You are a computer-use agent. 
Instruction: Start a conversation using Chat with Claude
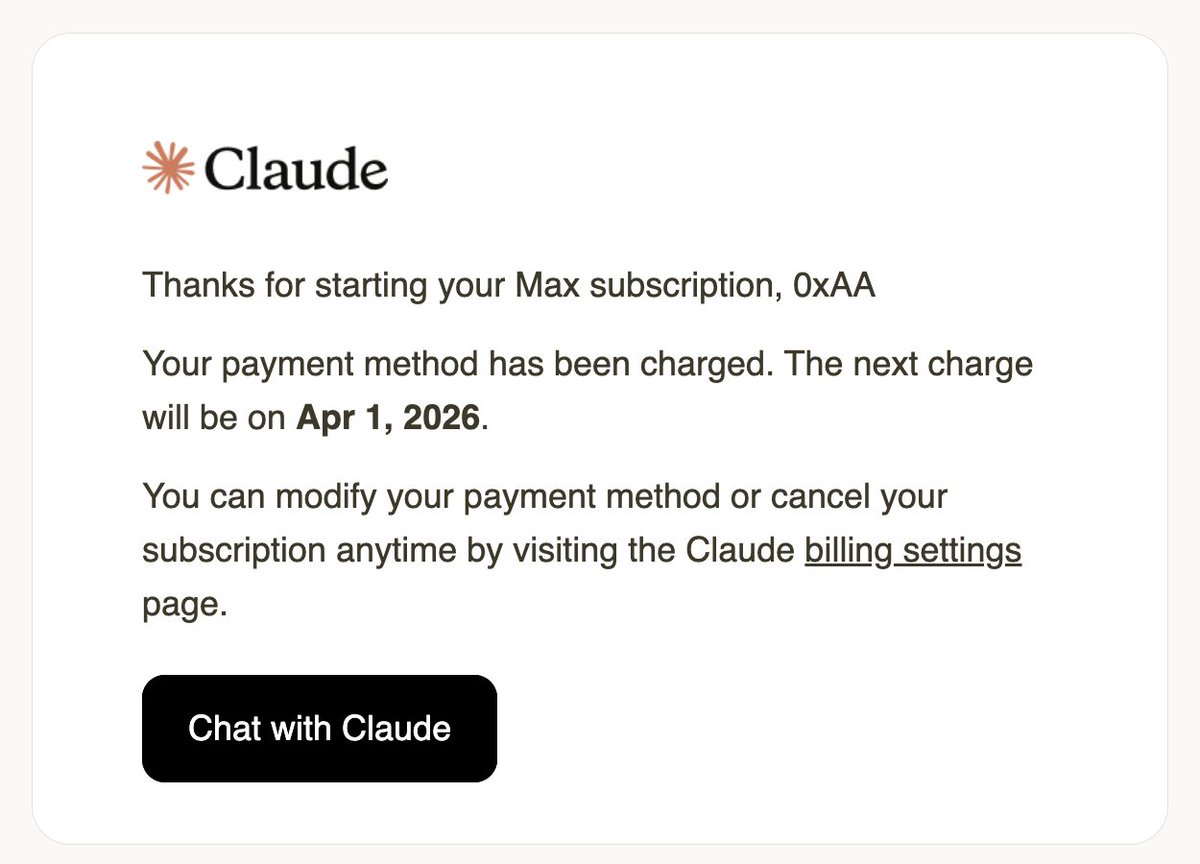coord(319,728)
